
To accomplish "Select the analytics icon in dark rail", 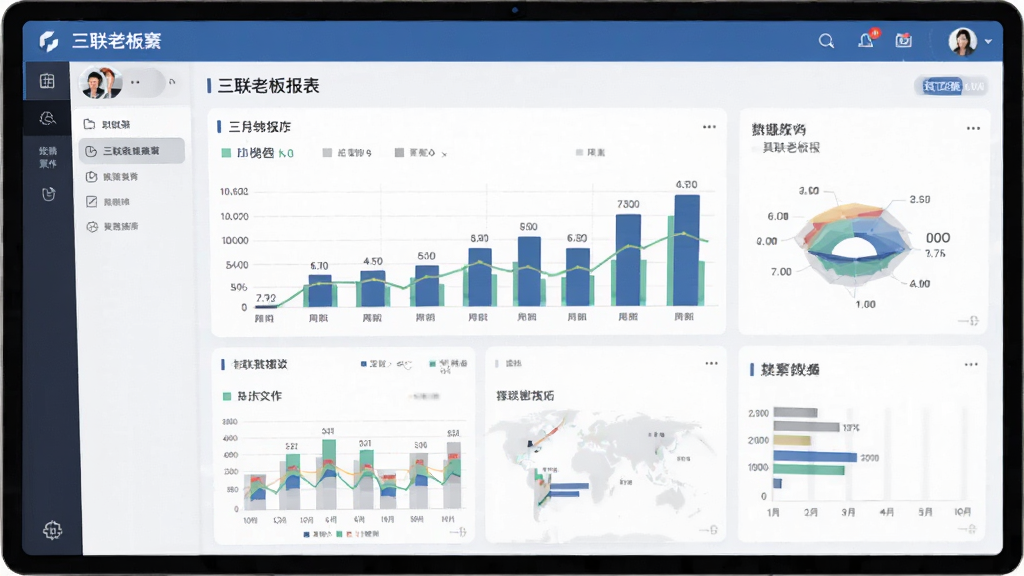I will 47,118.
